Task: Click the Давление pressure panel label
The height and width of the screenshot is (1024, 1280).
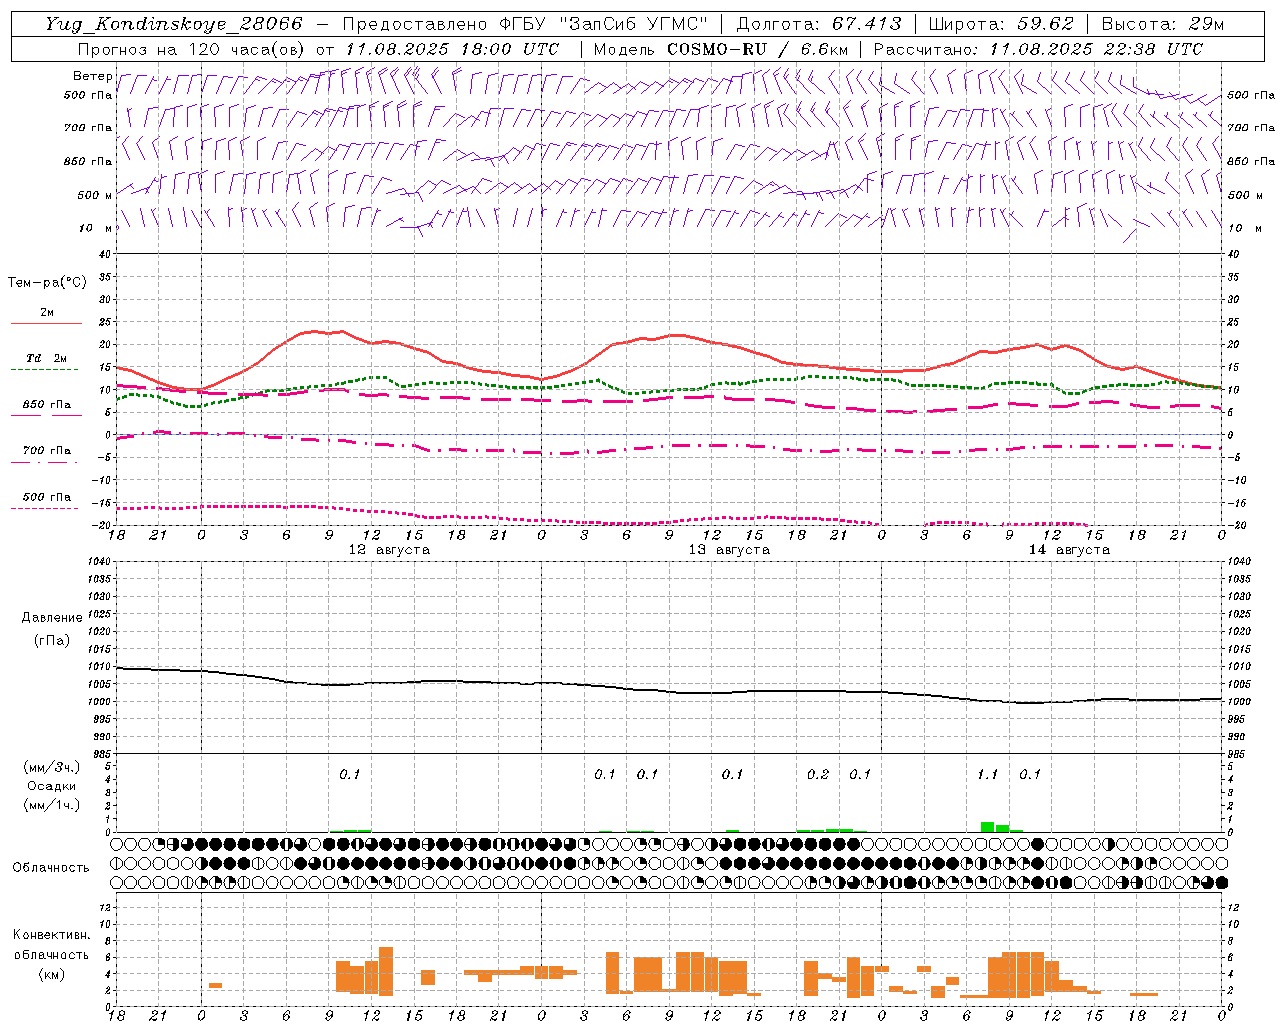Action: [52, 618]
